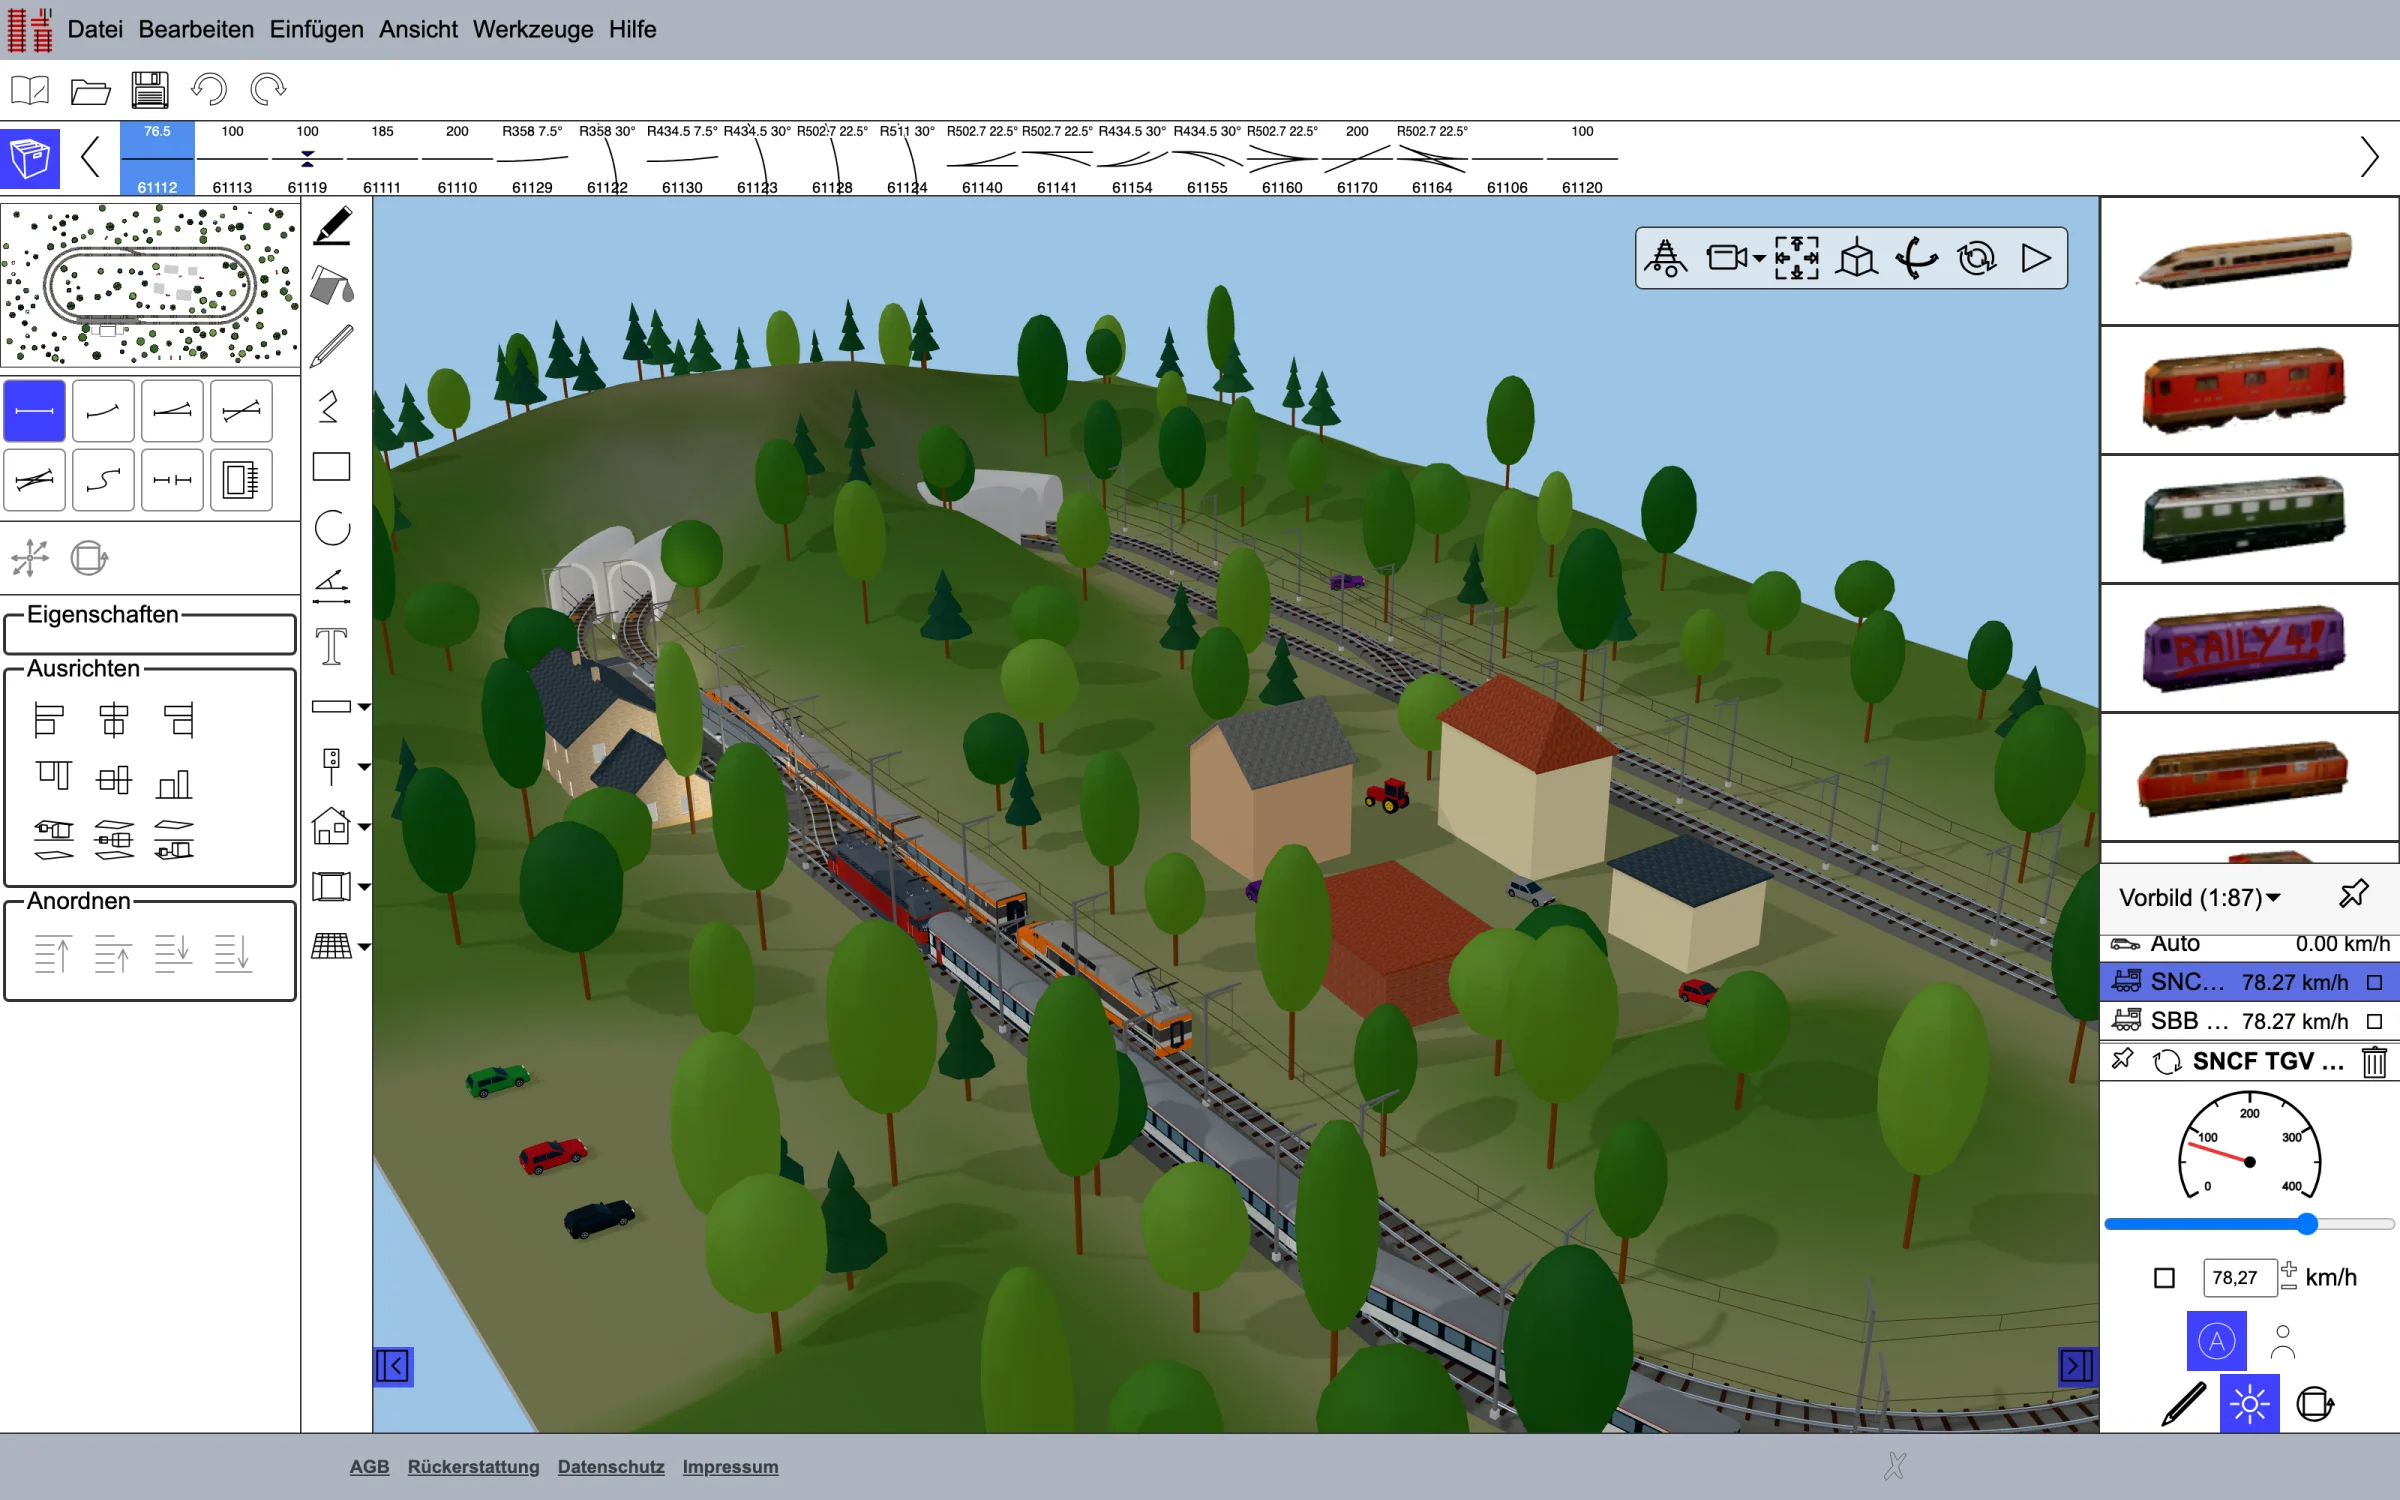Expand the camera view dropdown
This screenshot has width=2400, height=1500.
(x=1759, y=259)
